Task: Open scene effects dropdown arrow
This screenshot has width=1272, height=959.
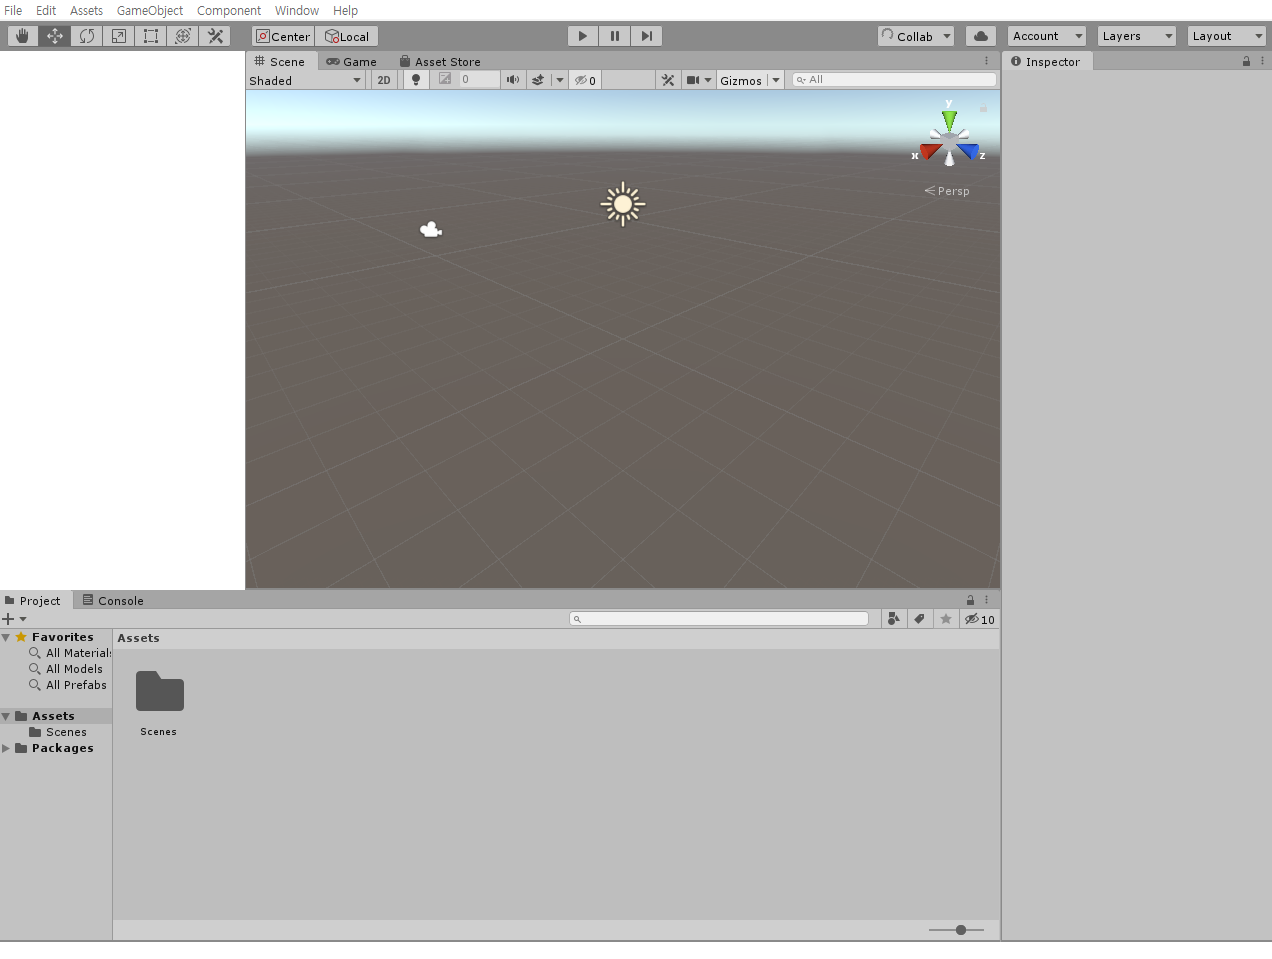Action: click(559, 80)
